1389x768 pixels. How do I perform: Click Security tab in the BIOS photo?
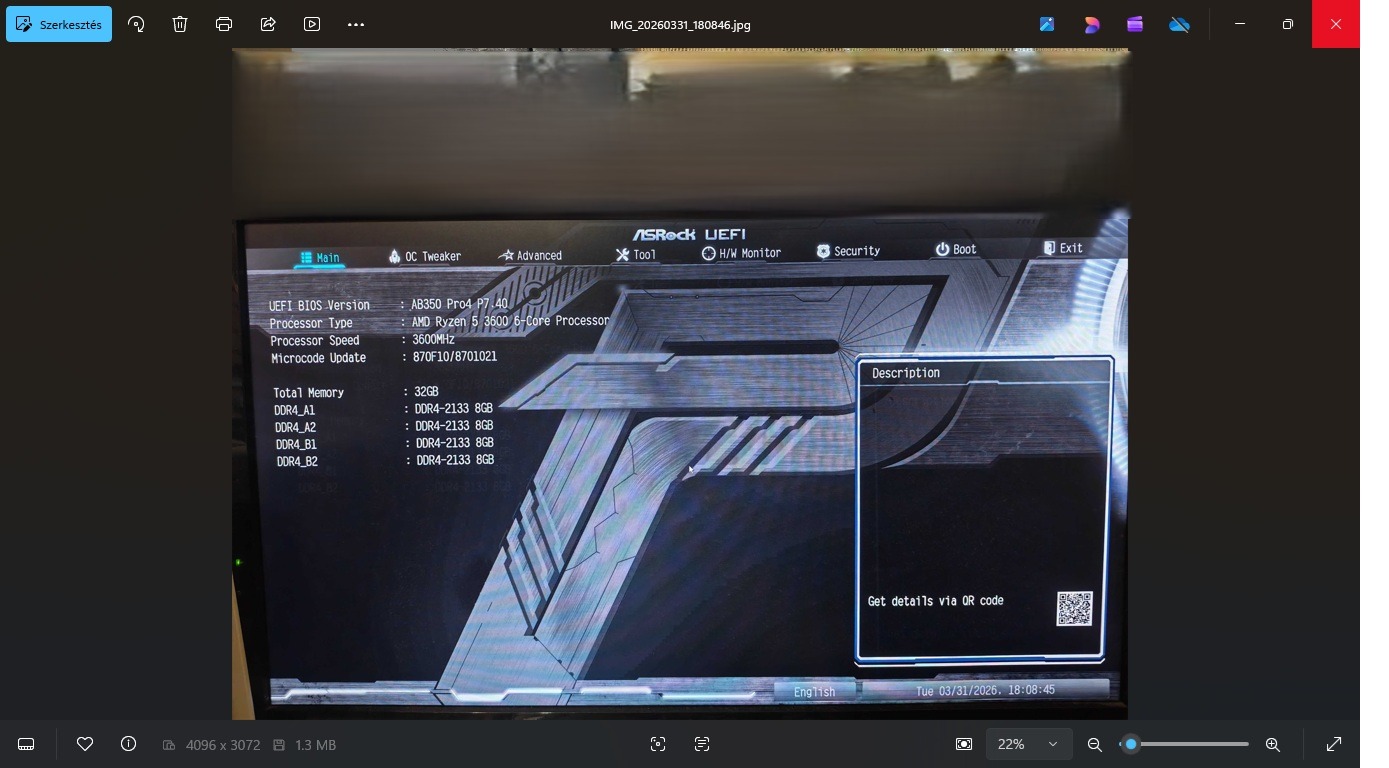pyautogui.click(x=848, y=251)
